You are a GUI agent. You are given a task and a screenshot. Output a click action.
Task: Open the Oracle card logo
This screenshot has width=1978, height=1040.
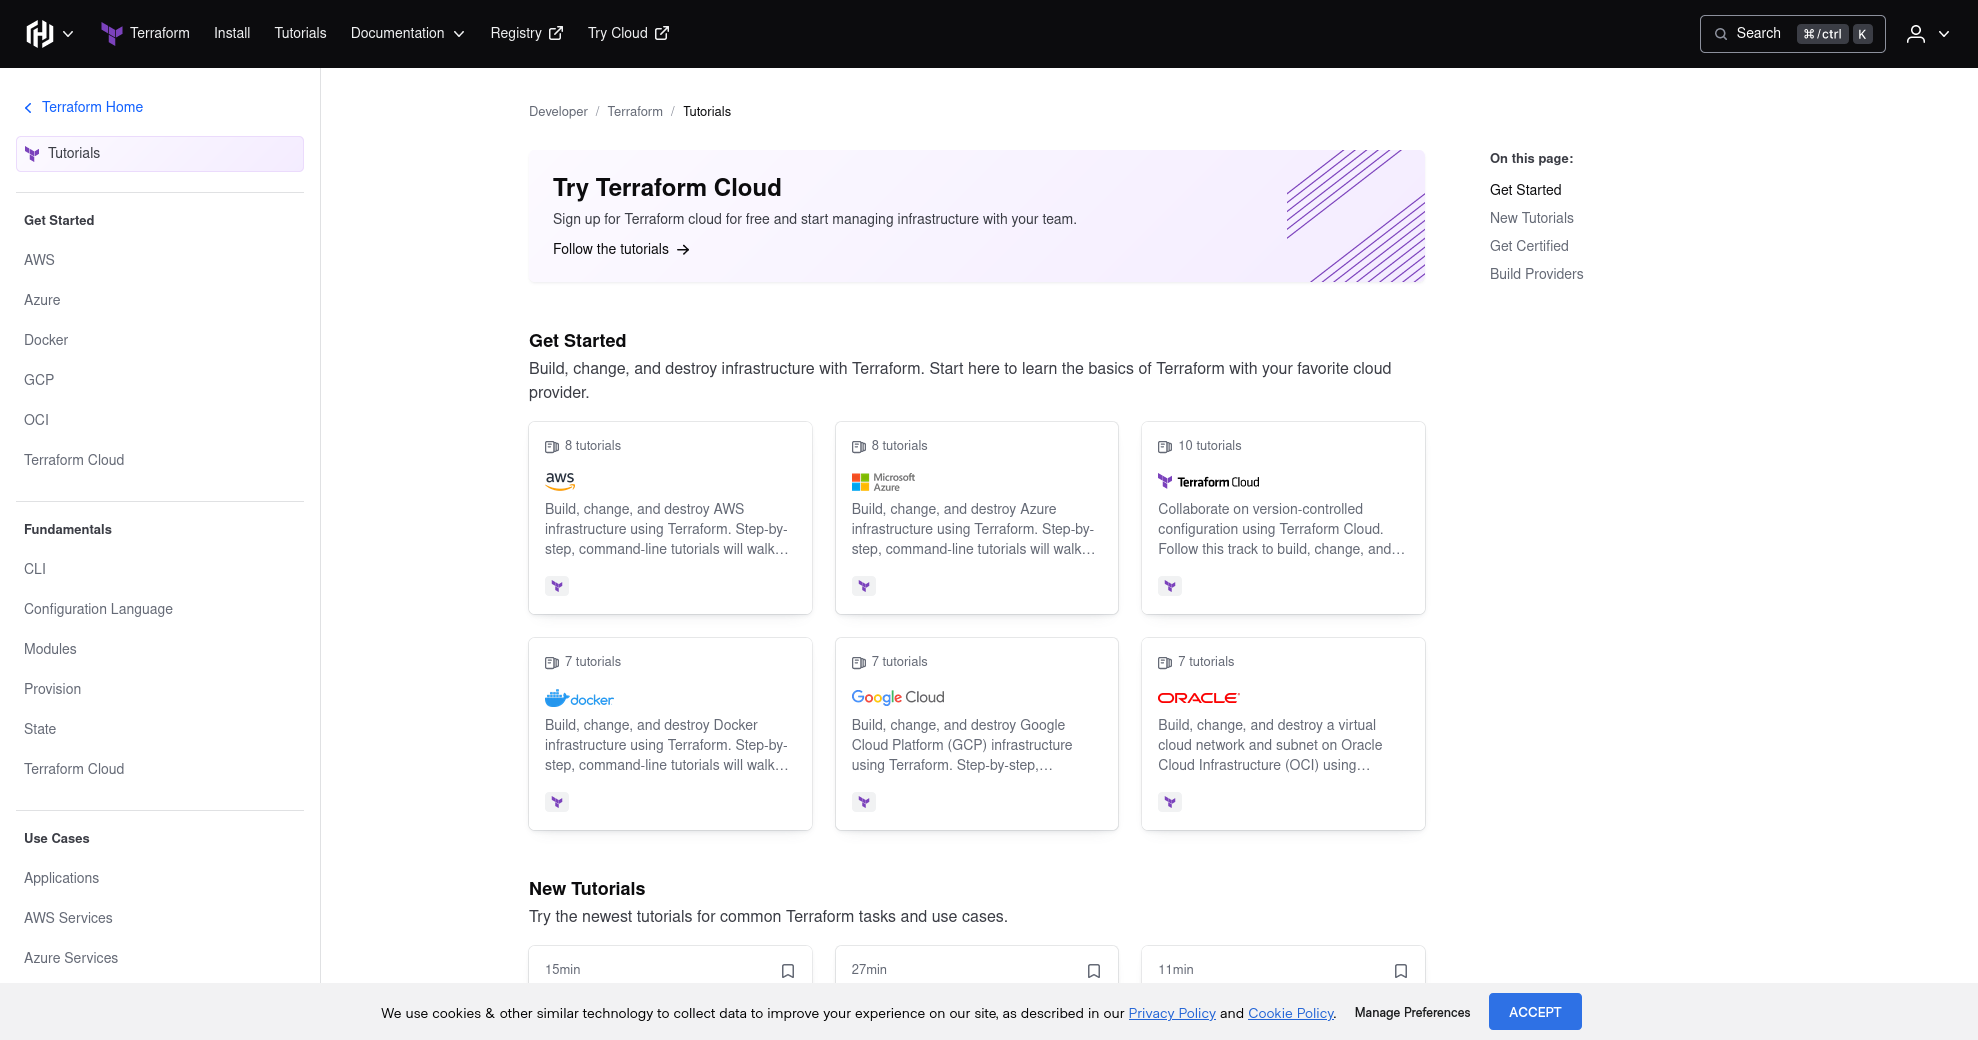[x=1198, y=698]
